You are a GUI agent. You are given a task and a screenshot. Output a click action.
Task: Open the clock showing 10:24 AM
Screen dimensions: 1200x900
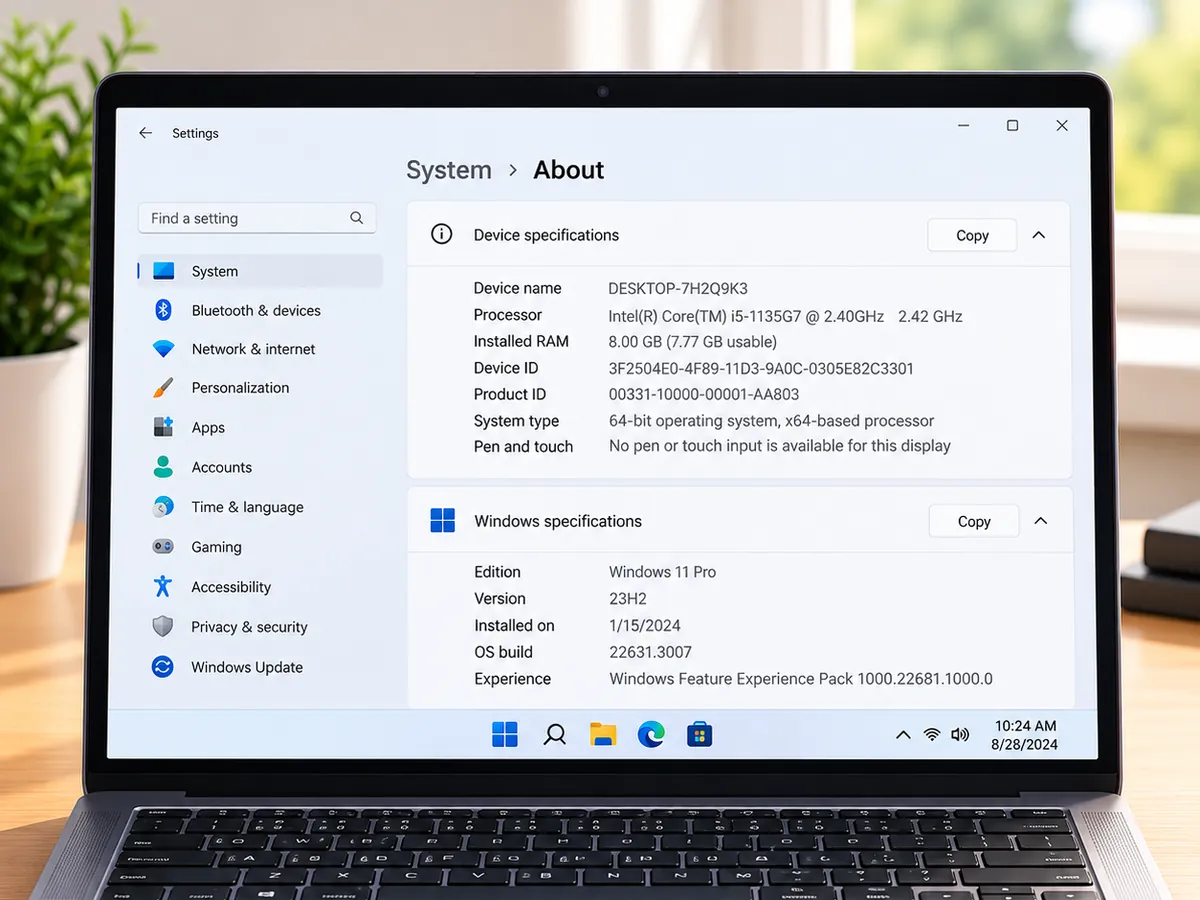tap(1025, 735)
